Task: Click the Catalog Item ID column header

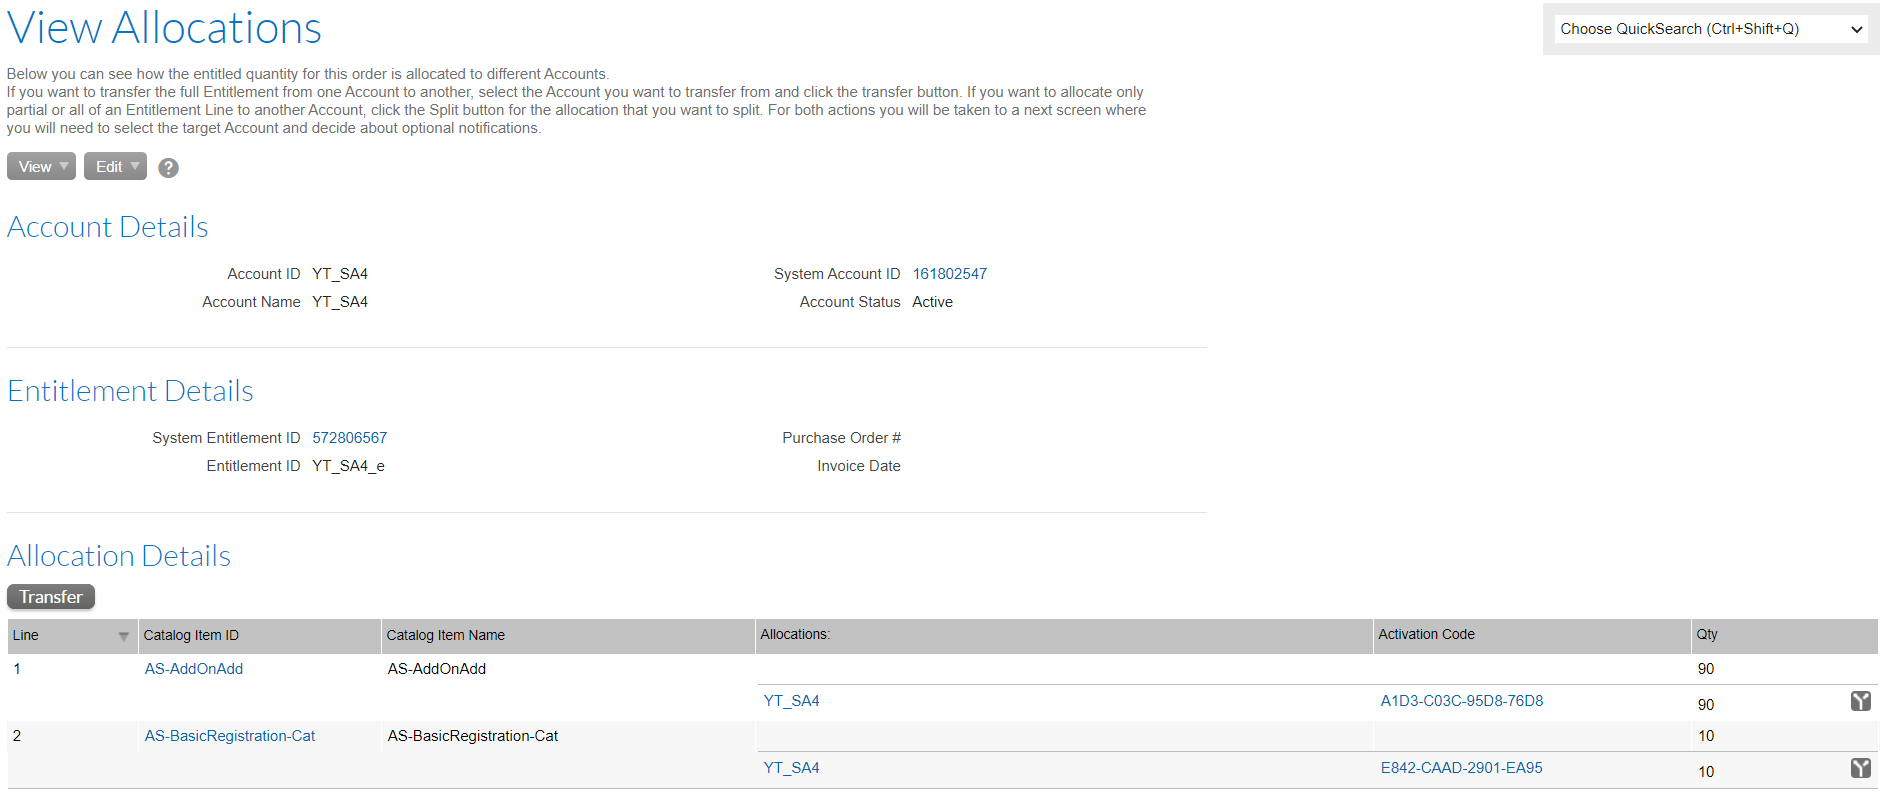Action: coord(259,636)
